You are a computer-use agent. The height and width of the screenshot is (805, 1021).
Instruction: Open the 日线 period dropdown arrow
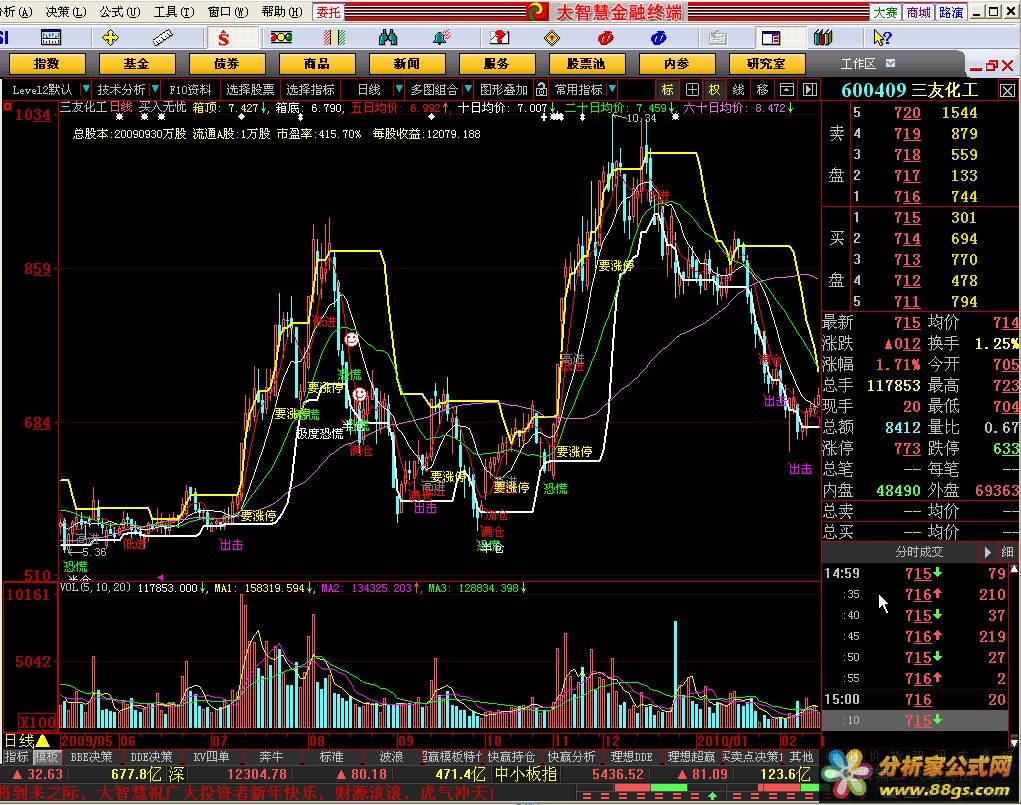pyautogui.click(x=399, y=89)
